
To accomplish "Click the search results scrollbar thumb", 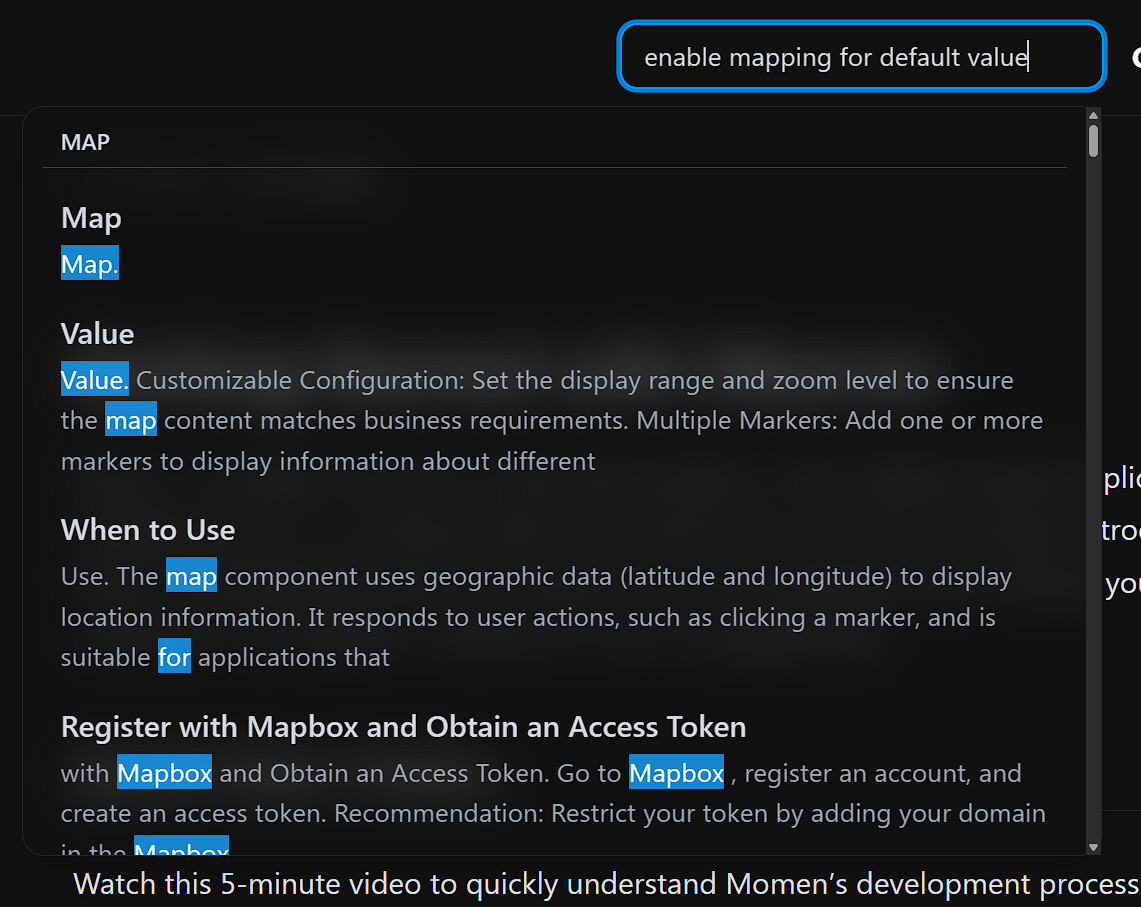I will pos(1093,141).
